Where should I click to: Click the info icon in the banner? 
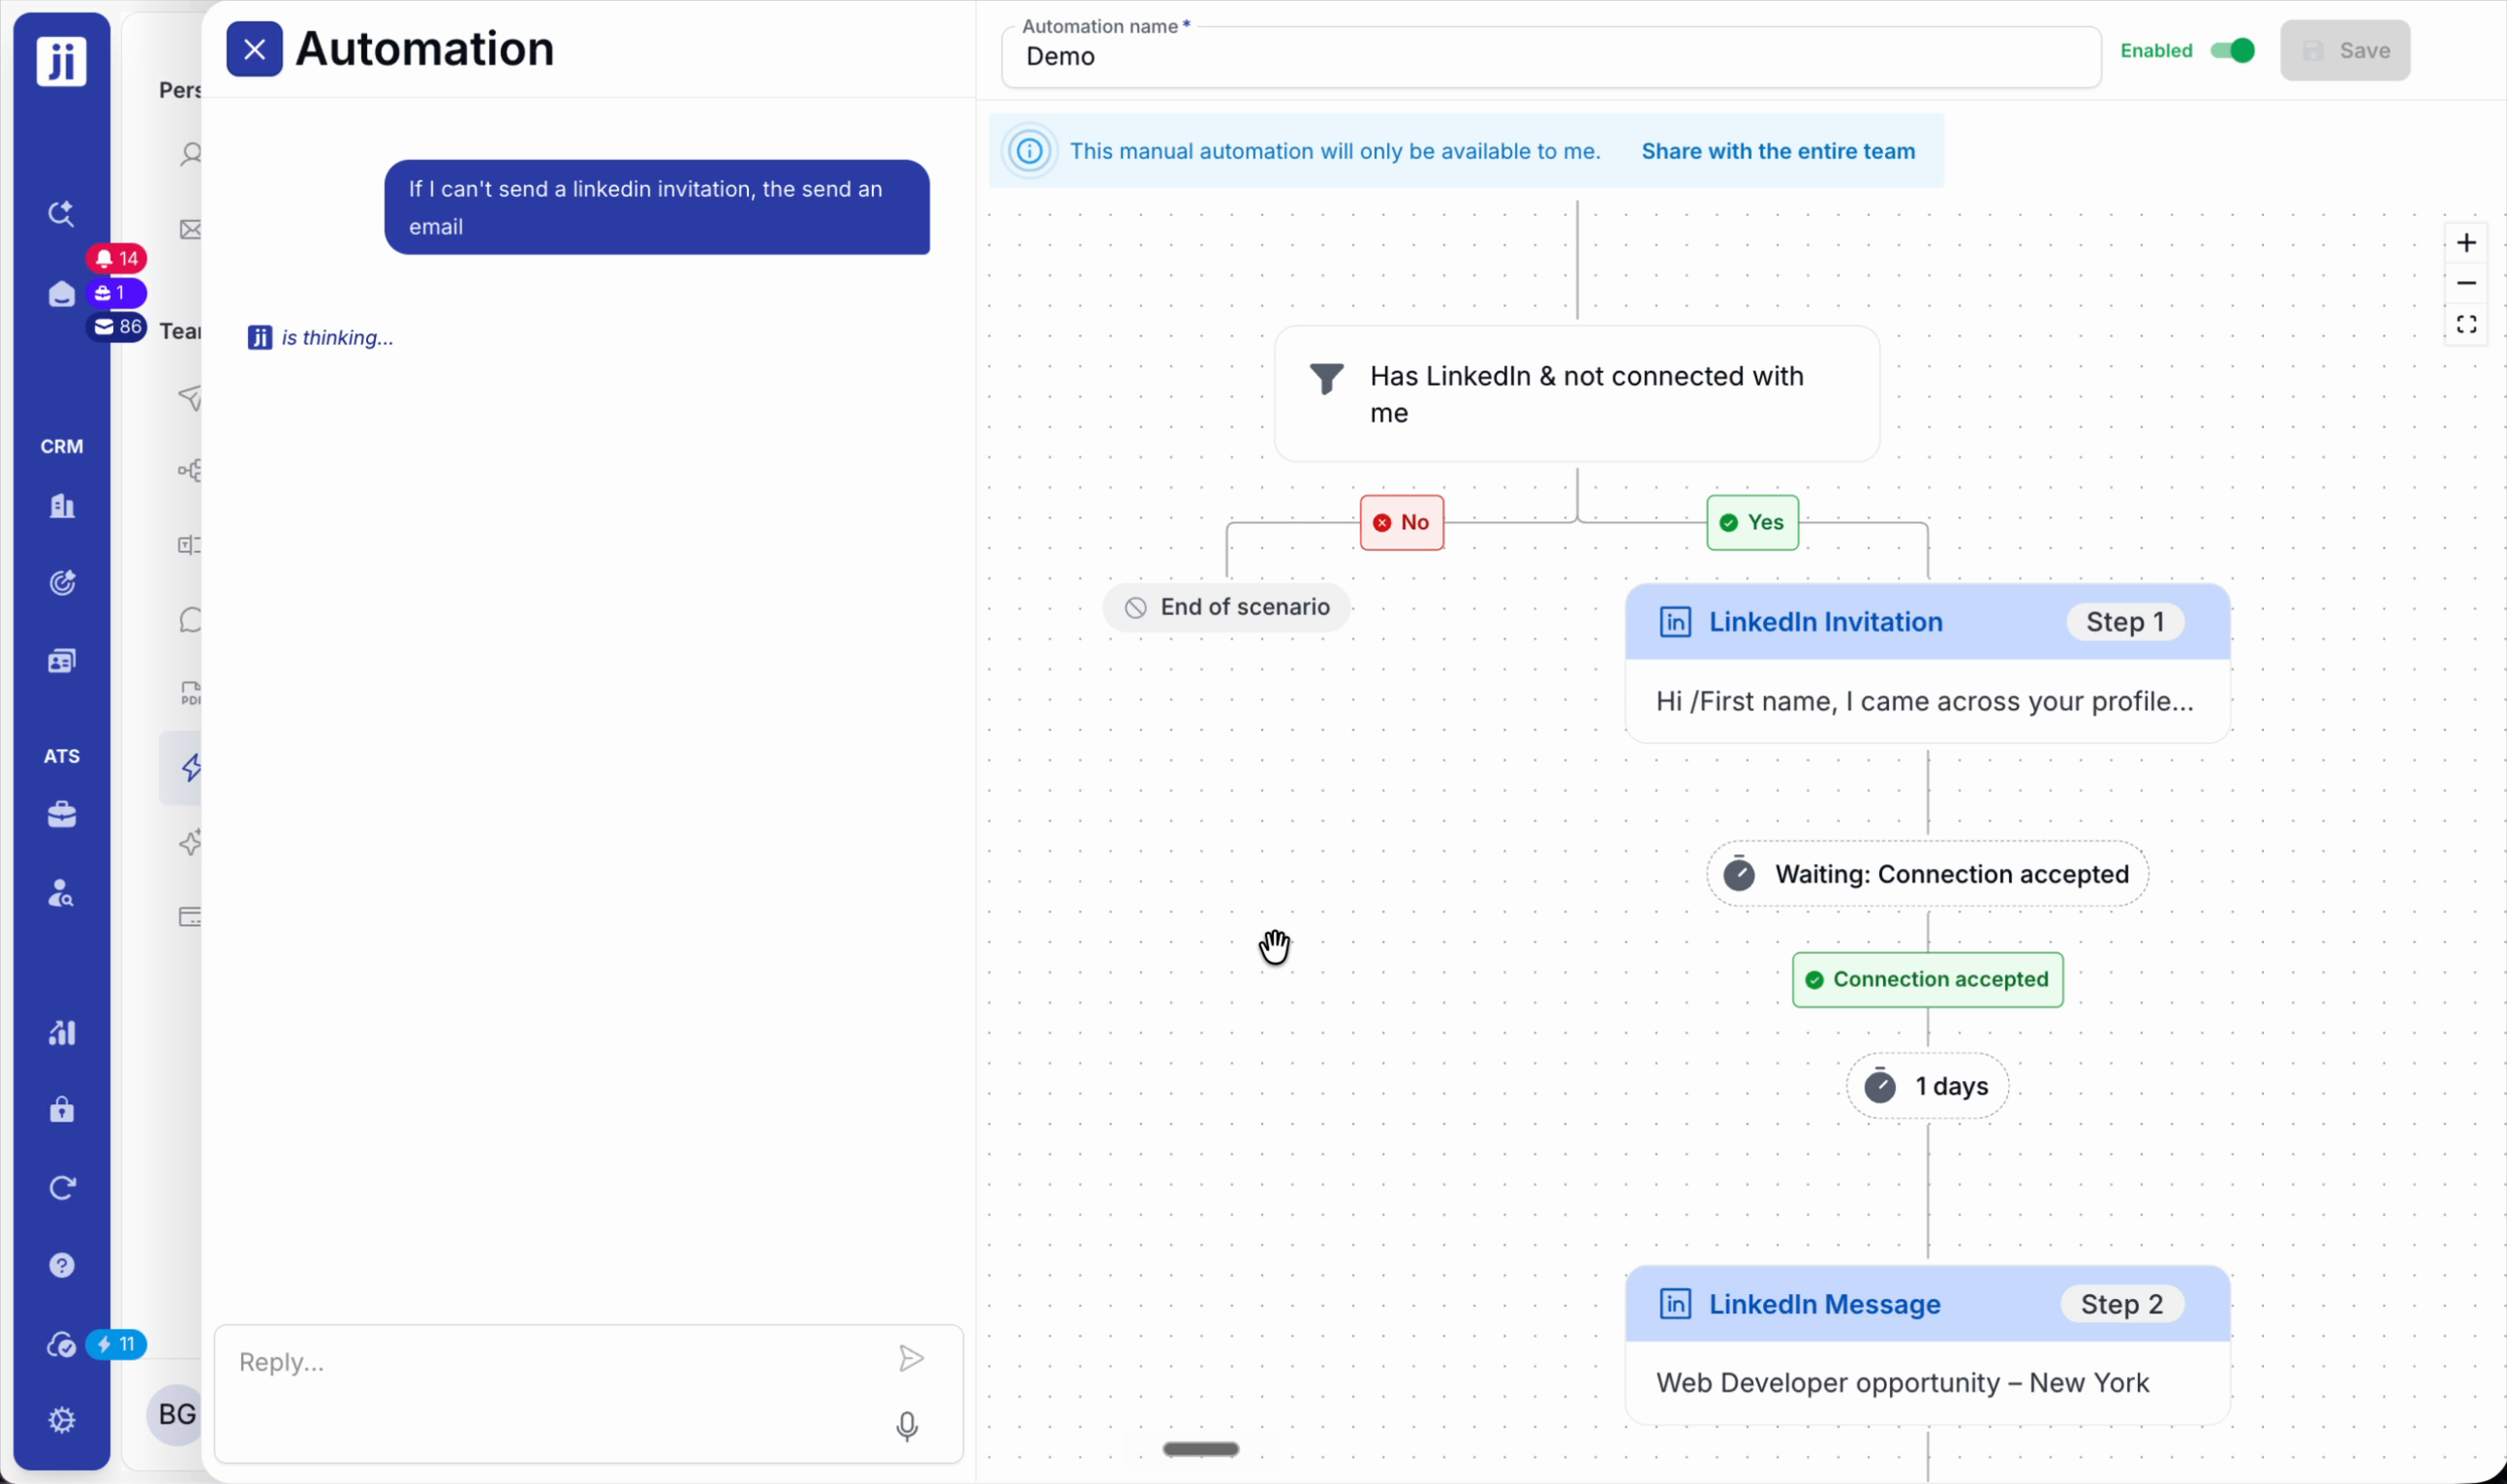tap(1029, 151)
